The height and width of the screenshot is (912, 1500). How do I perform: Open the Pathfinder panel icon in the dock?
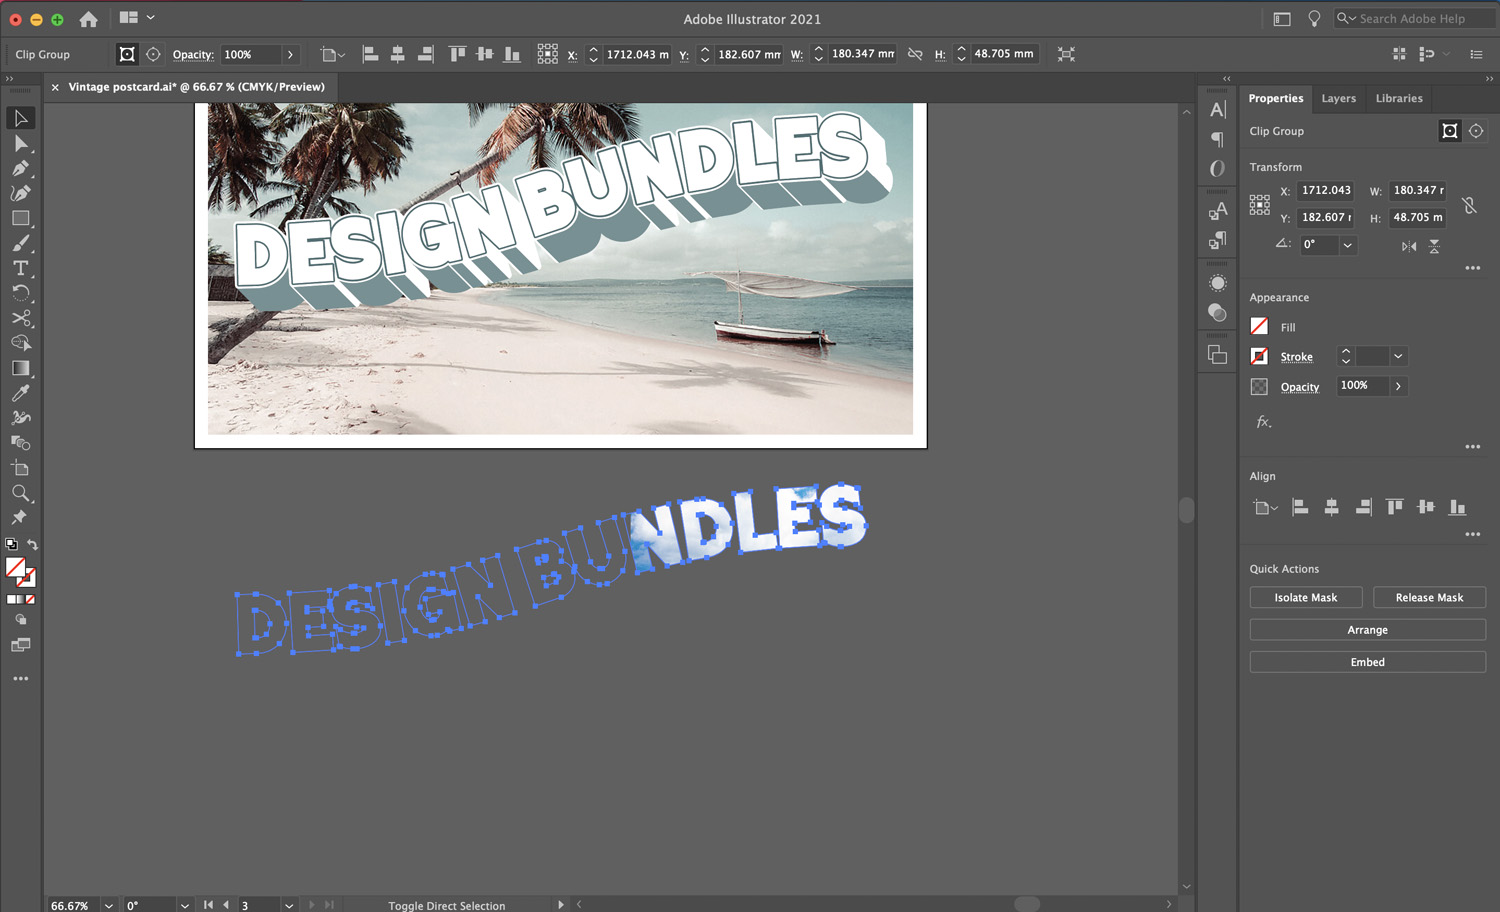tap(1217, 355)
